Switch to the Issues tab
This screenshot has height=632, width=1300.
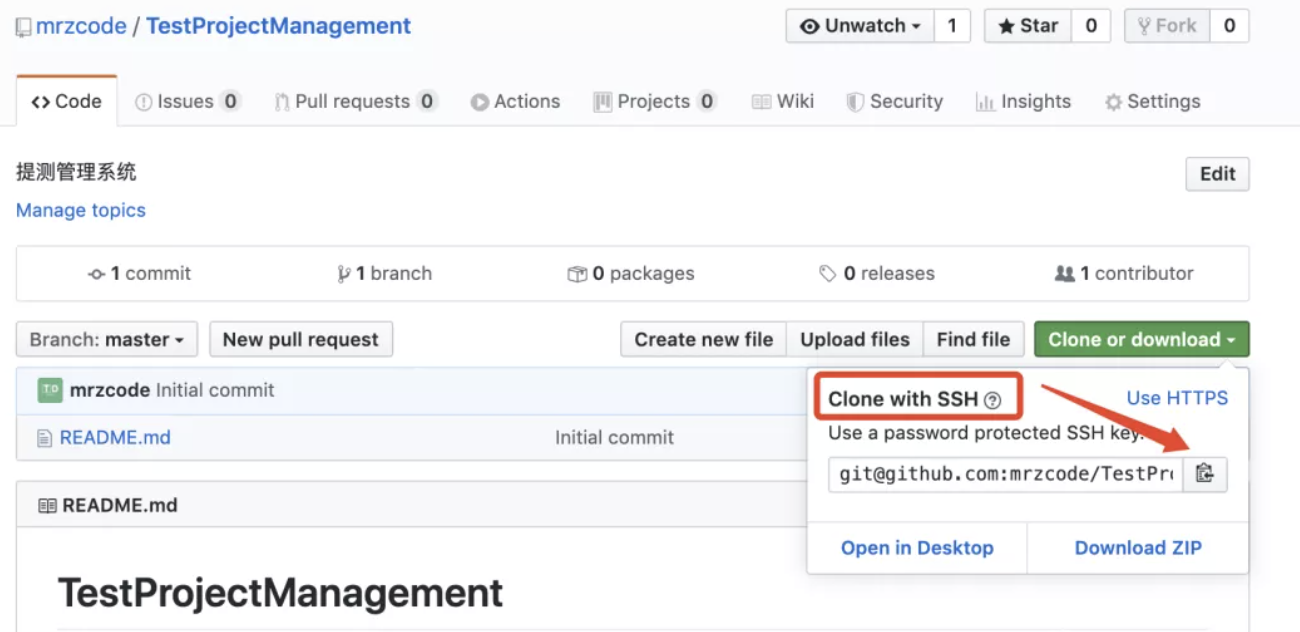click(188, 101)
